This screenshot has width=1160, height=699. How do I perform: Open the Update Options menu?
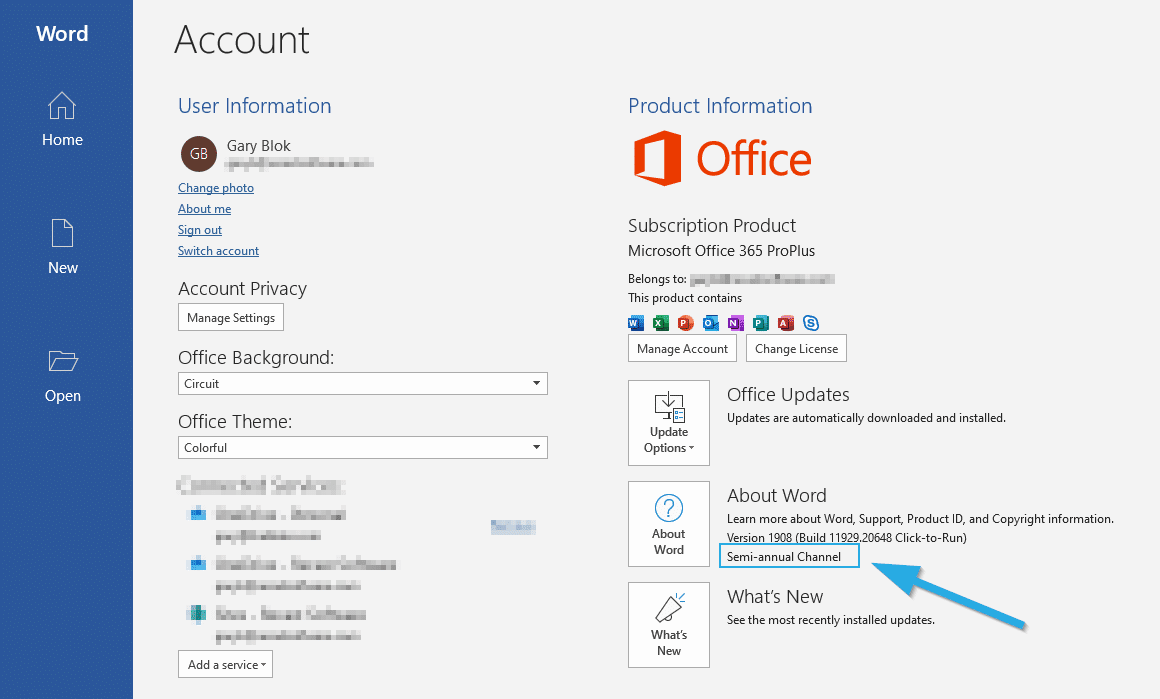(669, 422)
